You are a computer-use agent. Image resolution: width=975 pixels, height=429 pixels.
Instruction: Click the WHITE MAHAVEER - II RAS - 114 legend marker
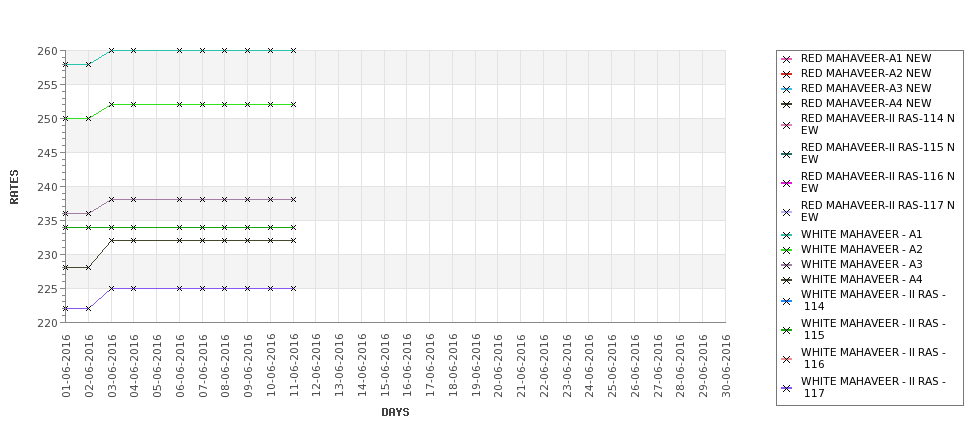(x=787, y=301)
